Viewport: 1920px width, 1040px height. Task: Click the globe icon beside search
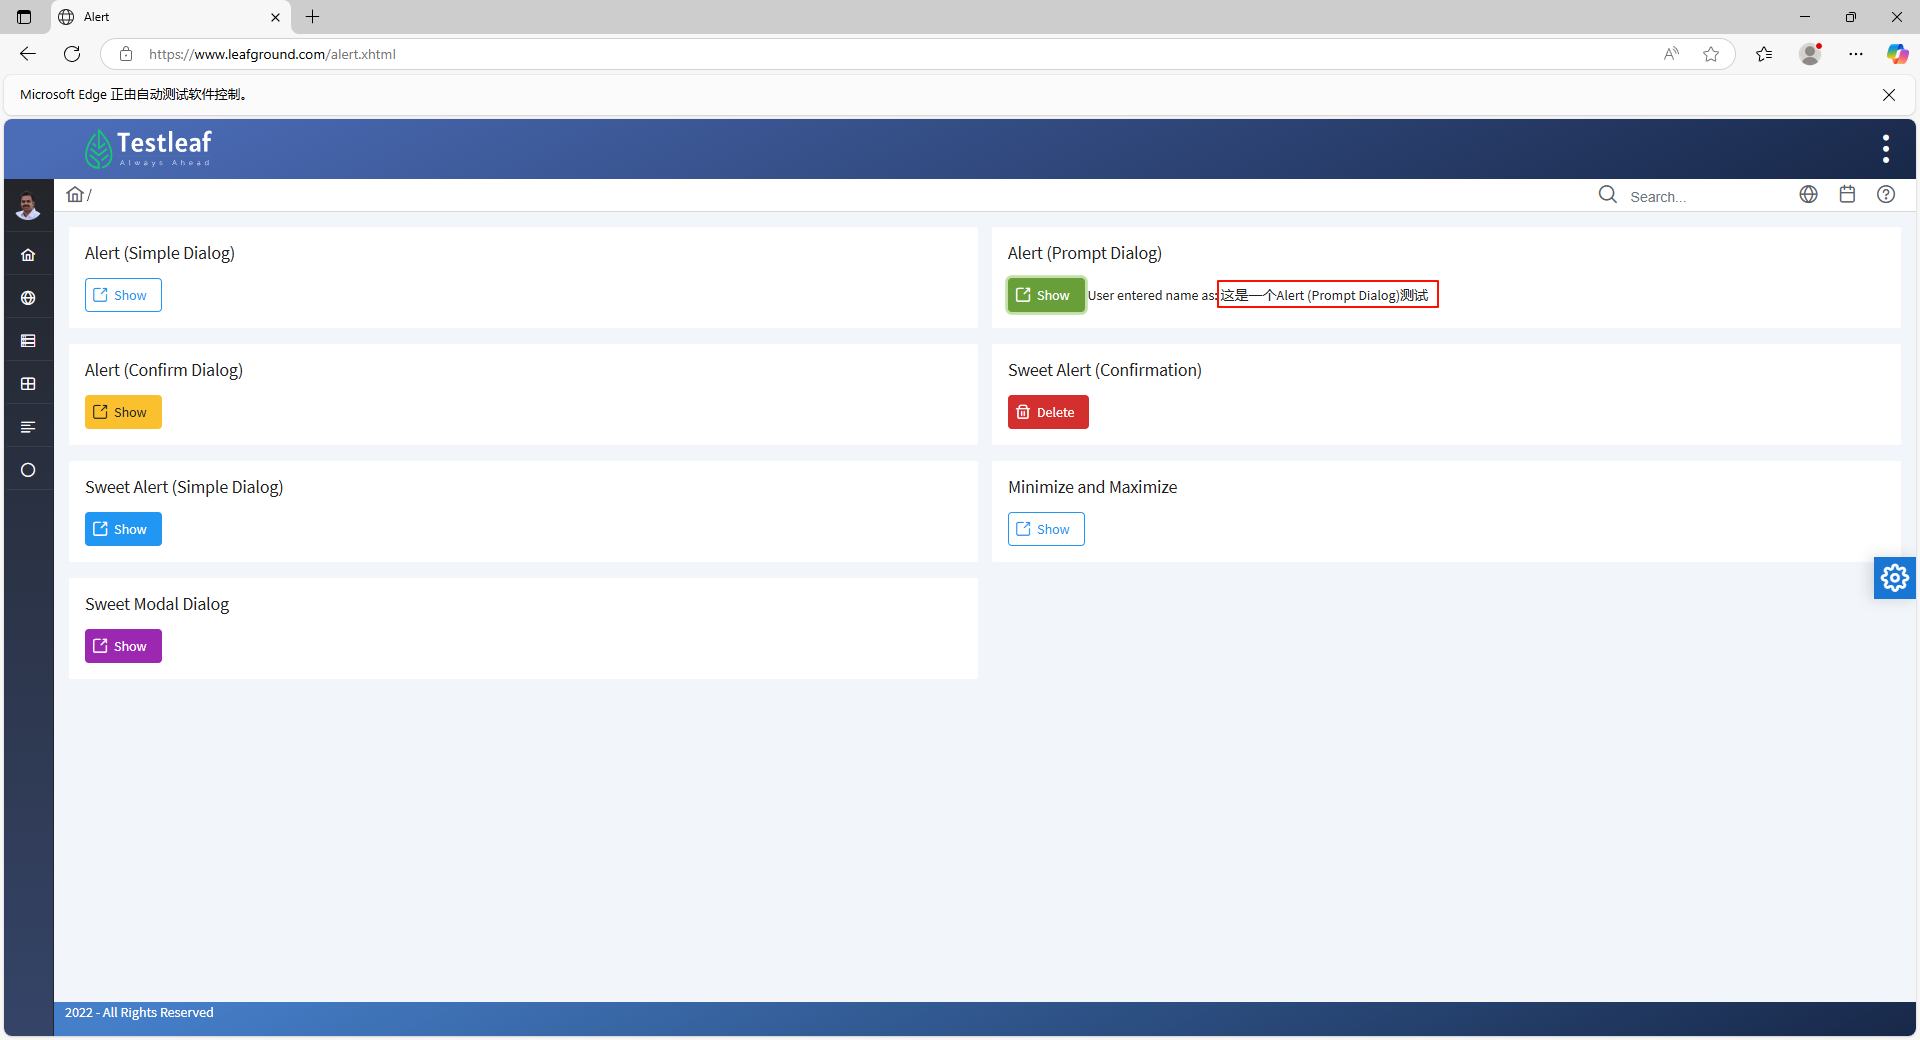coord(1809,194)
